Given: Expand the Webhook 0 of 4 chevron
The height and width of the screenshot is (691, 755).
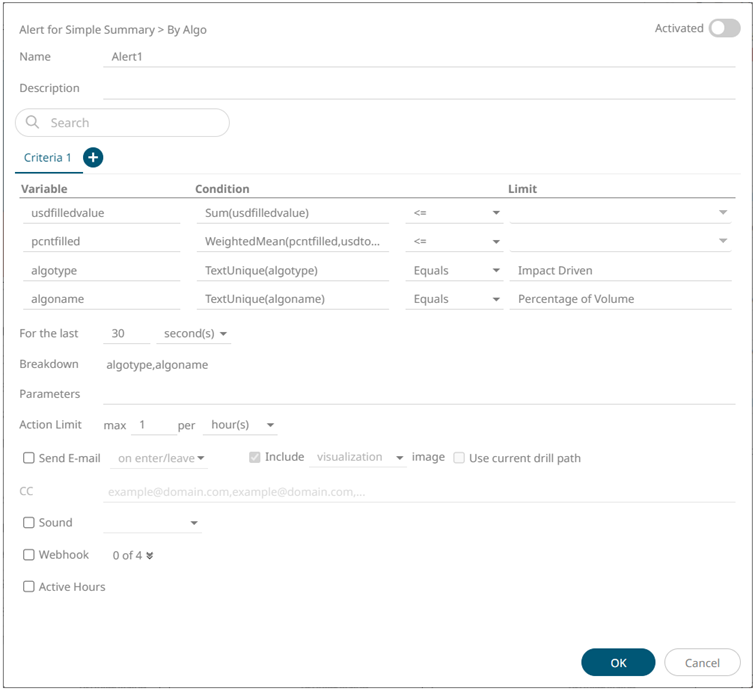Looking at the screenshot, I should tap(150, 555).
